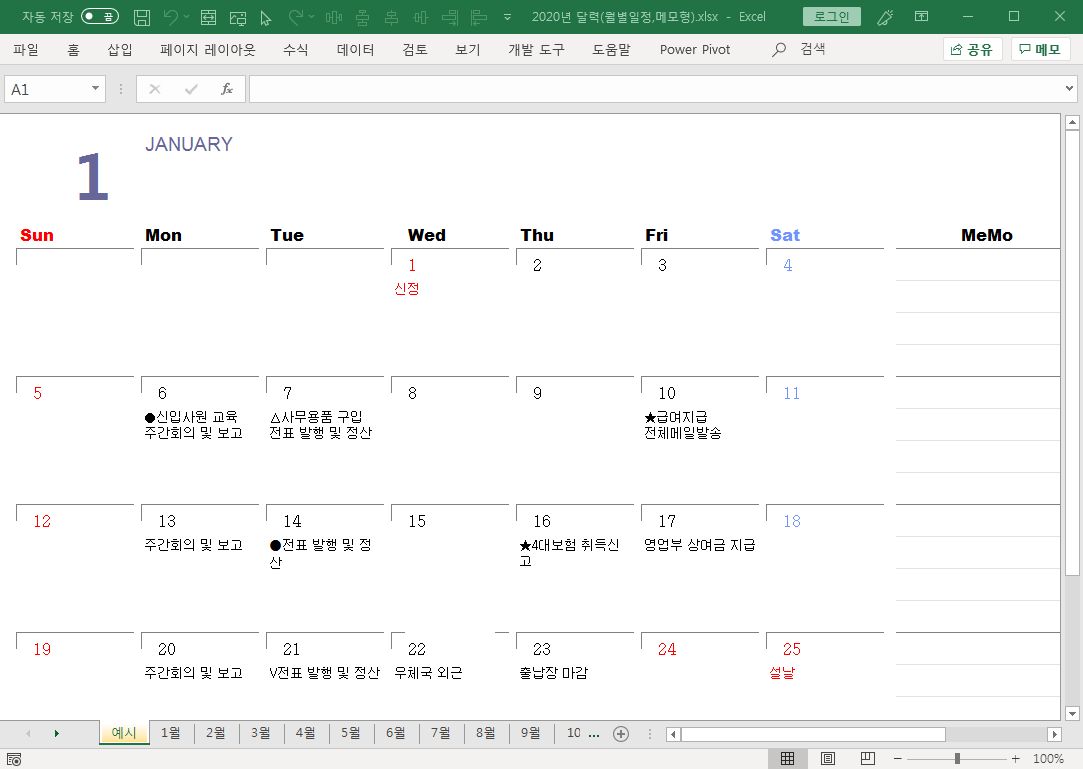Viewport: 1083px width, 769px height.
Task: Click the zoom slider handle
Action: [957, 759]
